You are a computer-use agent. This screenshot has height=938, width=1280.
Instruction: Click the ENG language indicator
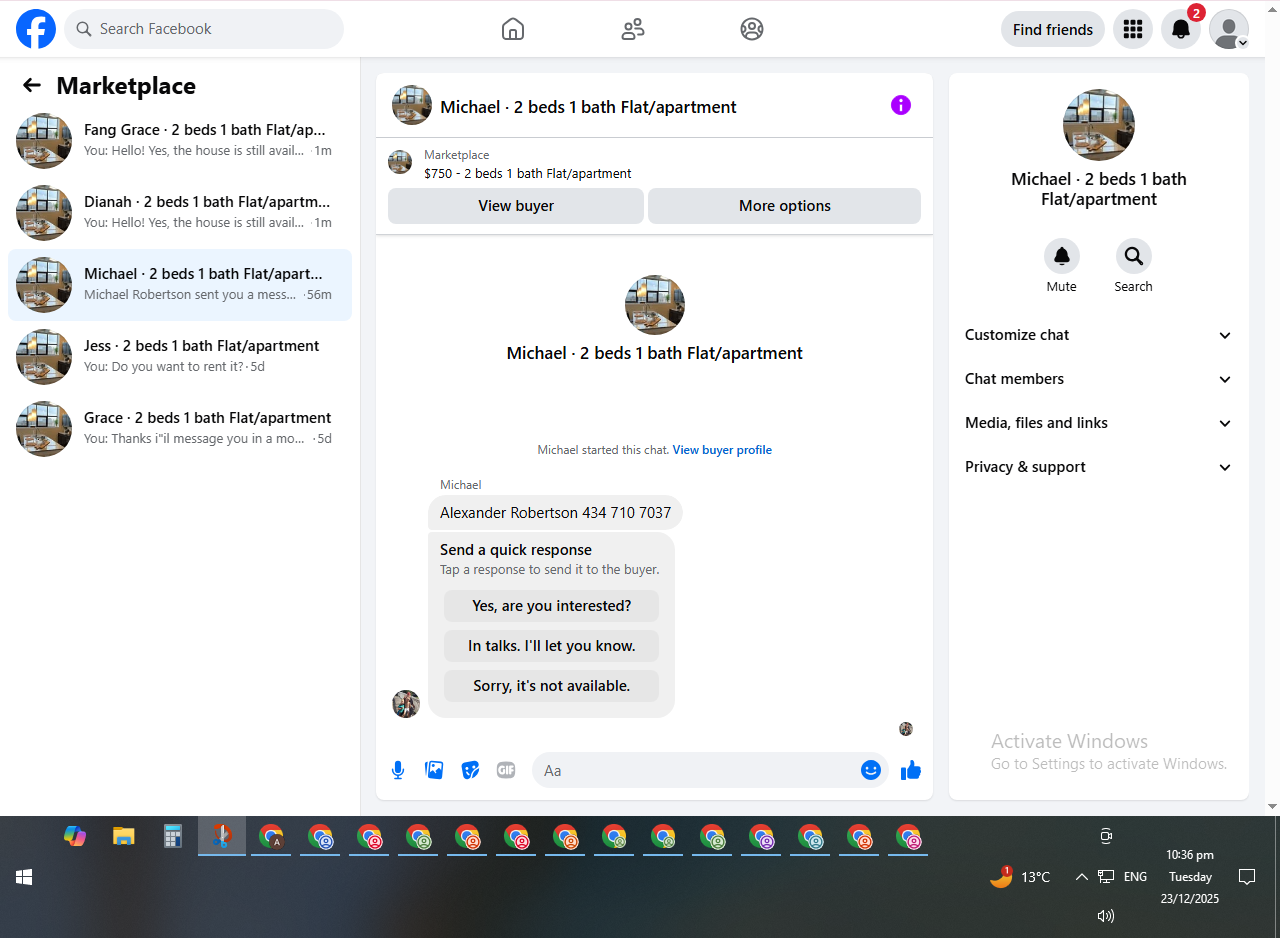click(1135, 877)
